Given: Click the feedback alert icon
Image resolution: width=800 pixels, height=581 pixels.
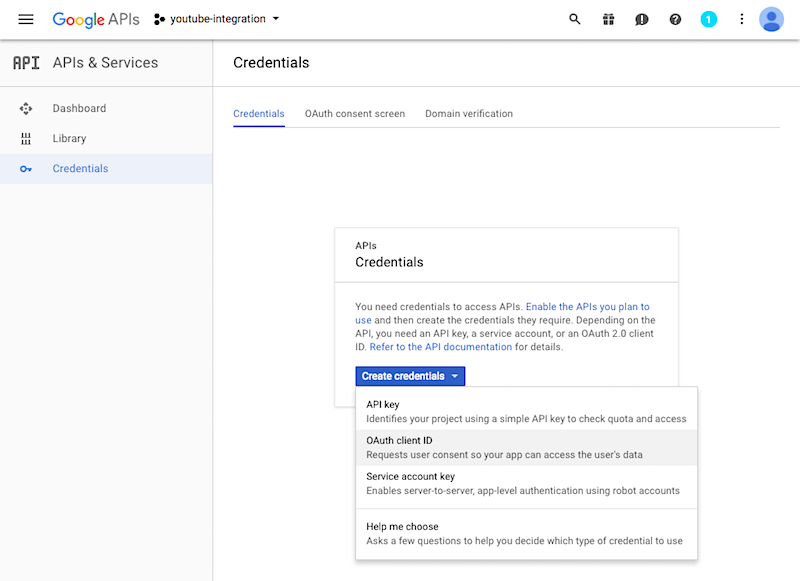Looking at the screenshot, I should 642,19.
